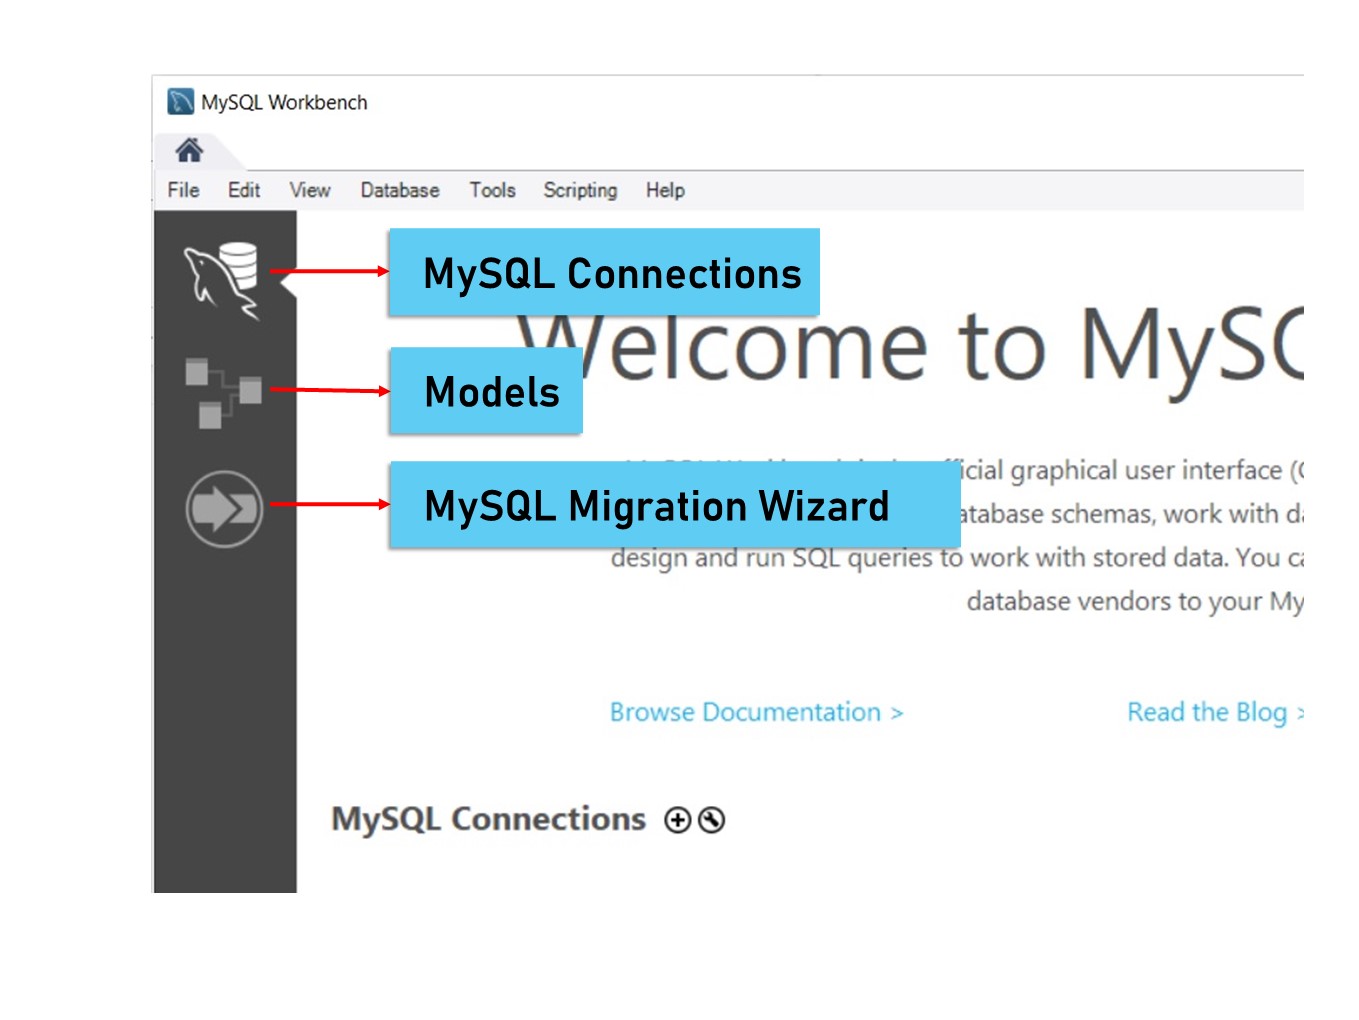Open the Database menu
Viewport: 1359px width, 1020px height.
click(399, 190)
